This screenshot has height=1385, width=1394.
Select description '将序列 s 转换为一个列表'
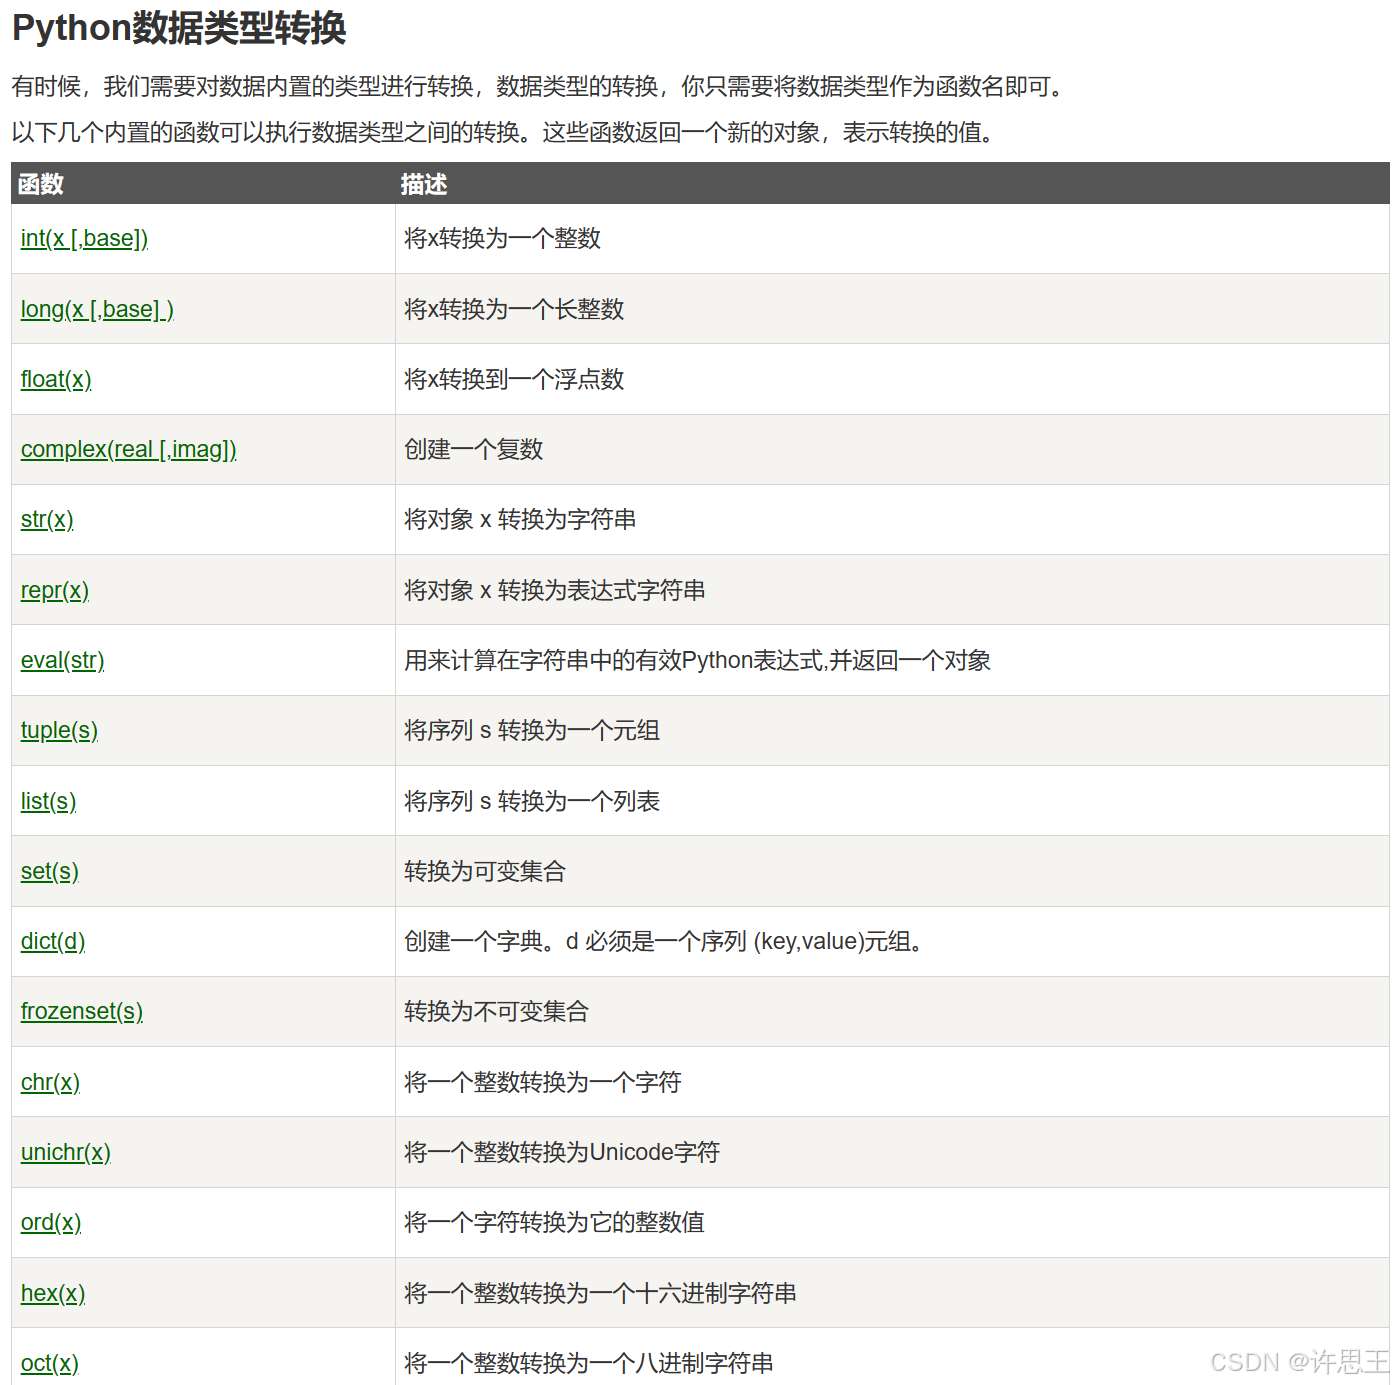(532, 801)
